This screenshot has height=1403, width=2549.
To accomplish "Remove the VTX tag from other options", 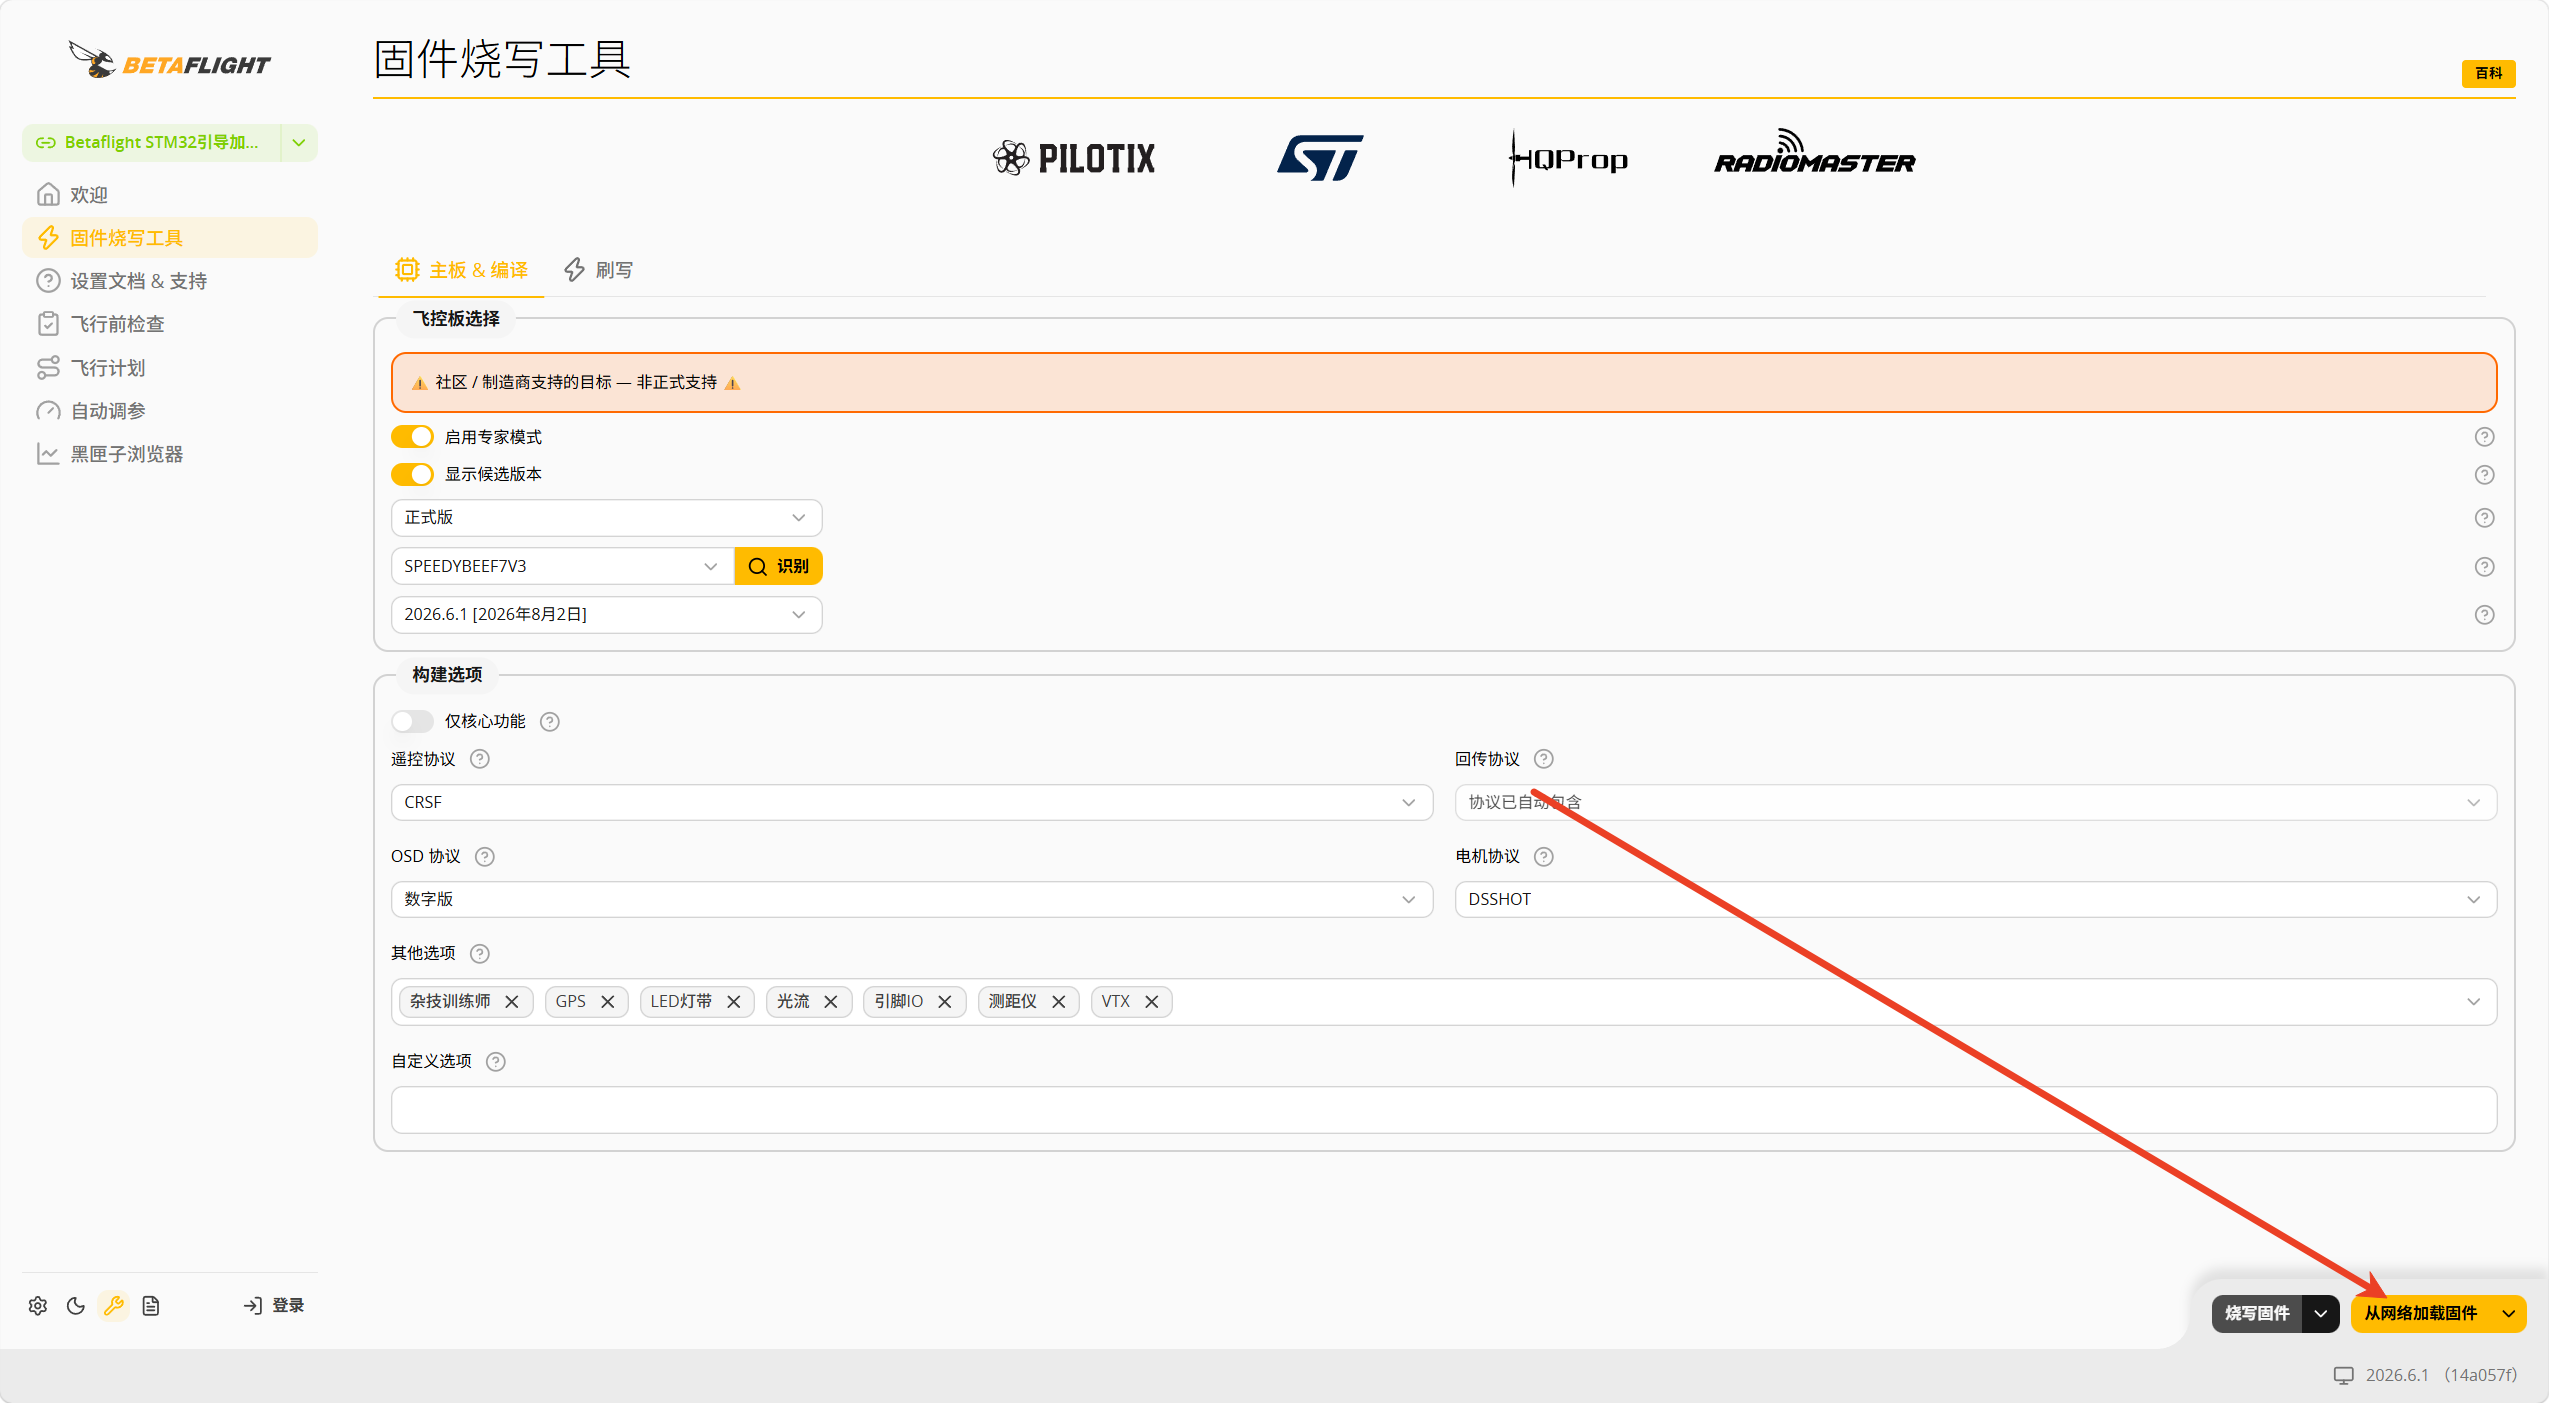I will [1152, 1001].
